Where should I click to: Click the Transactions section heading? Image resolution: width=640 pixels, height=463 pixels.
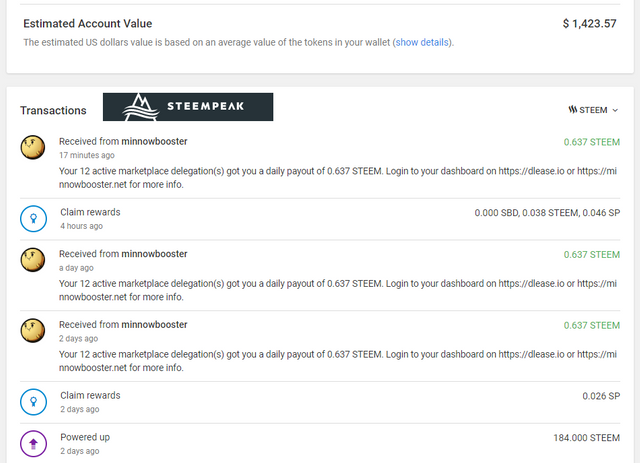click(x=53, y=110)
